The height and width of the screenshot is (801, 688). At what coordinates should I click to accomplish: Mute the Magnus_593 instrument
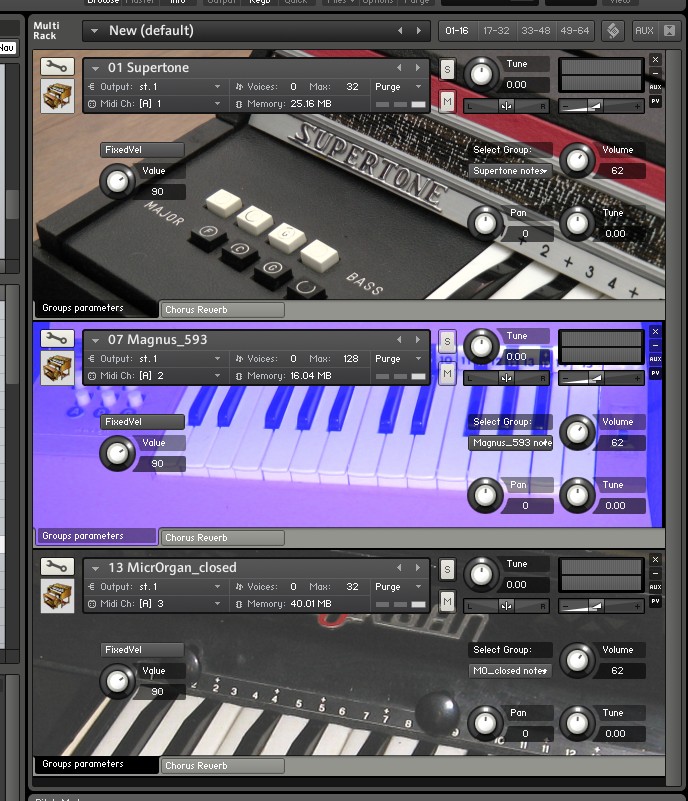click(x=447, y=373)
